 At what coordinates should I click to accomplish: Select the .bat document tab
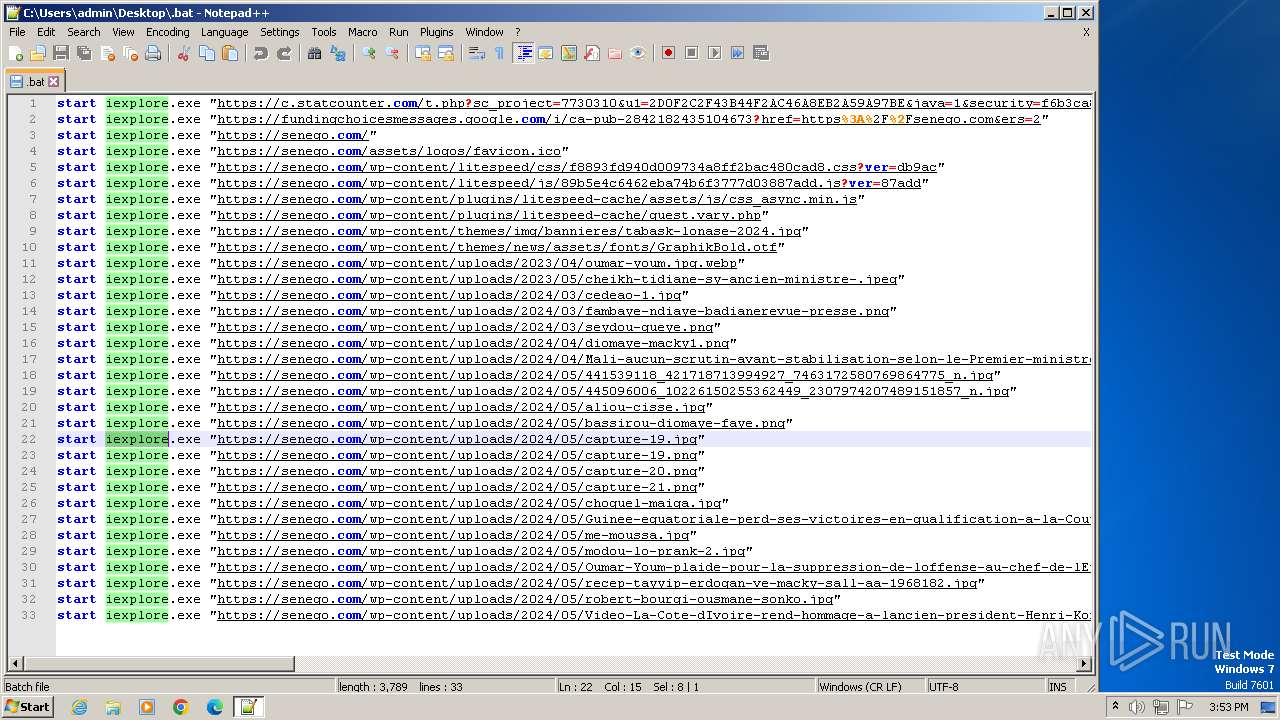point(35,82)
